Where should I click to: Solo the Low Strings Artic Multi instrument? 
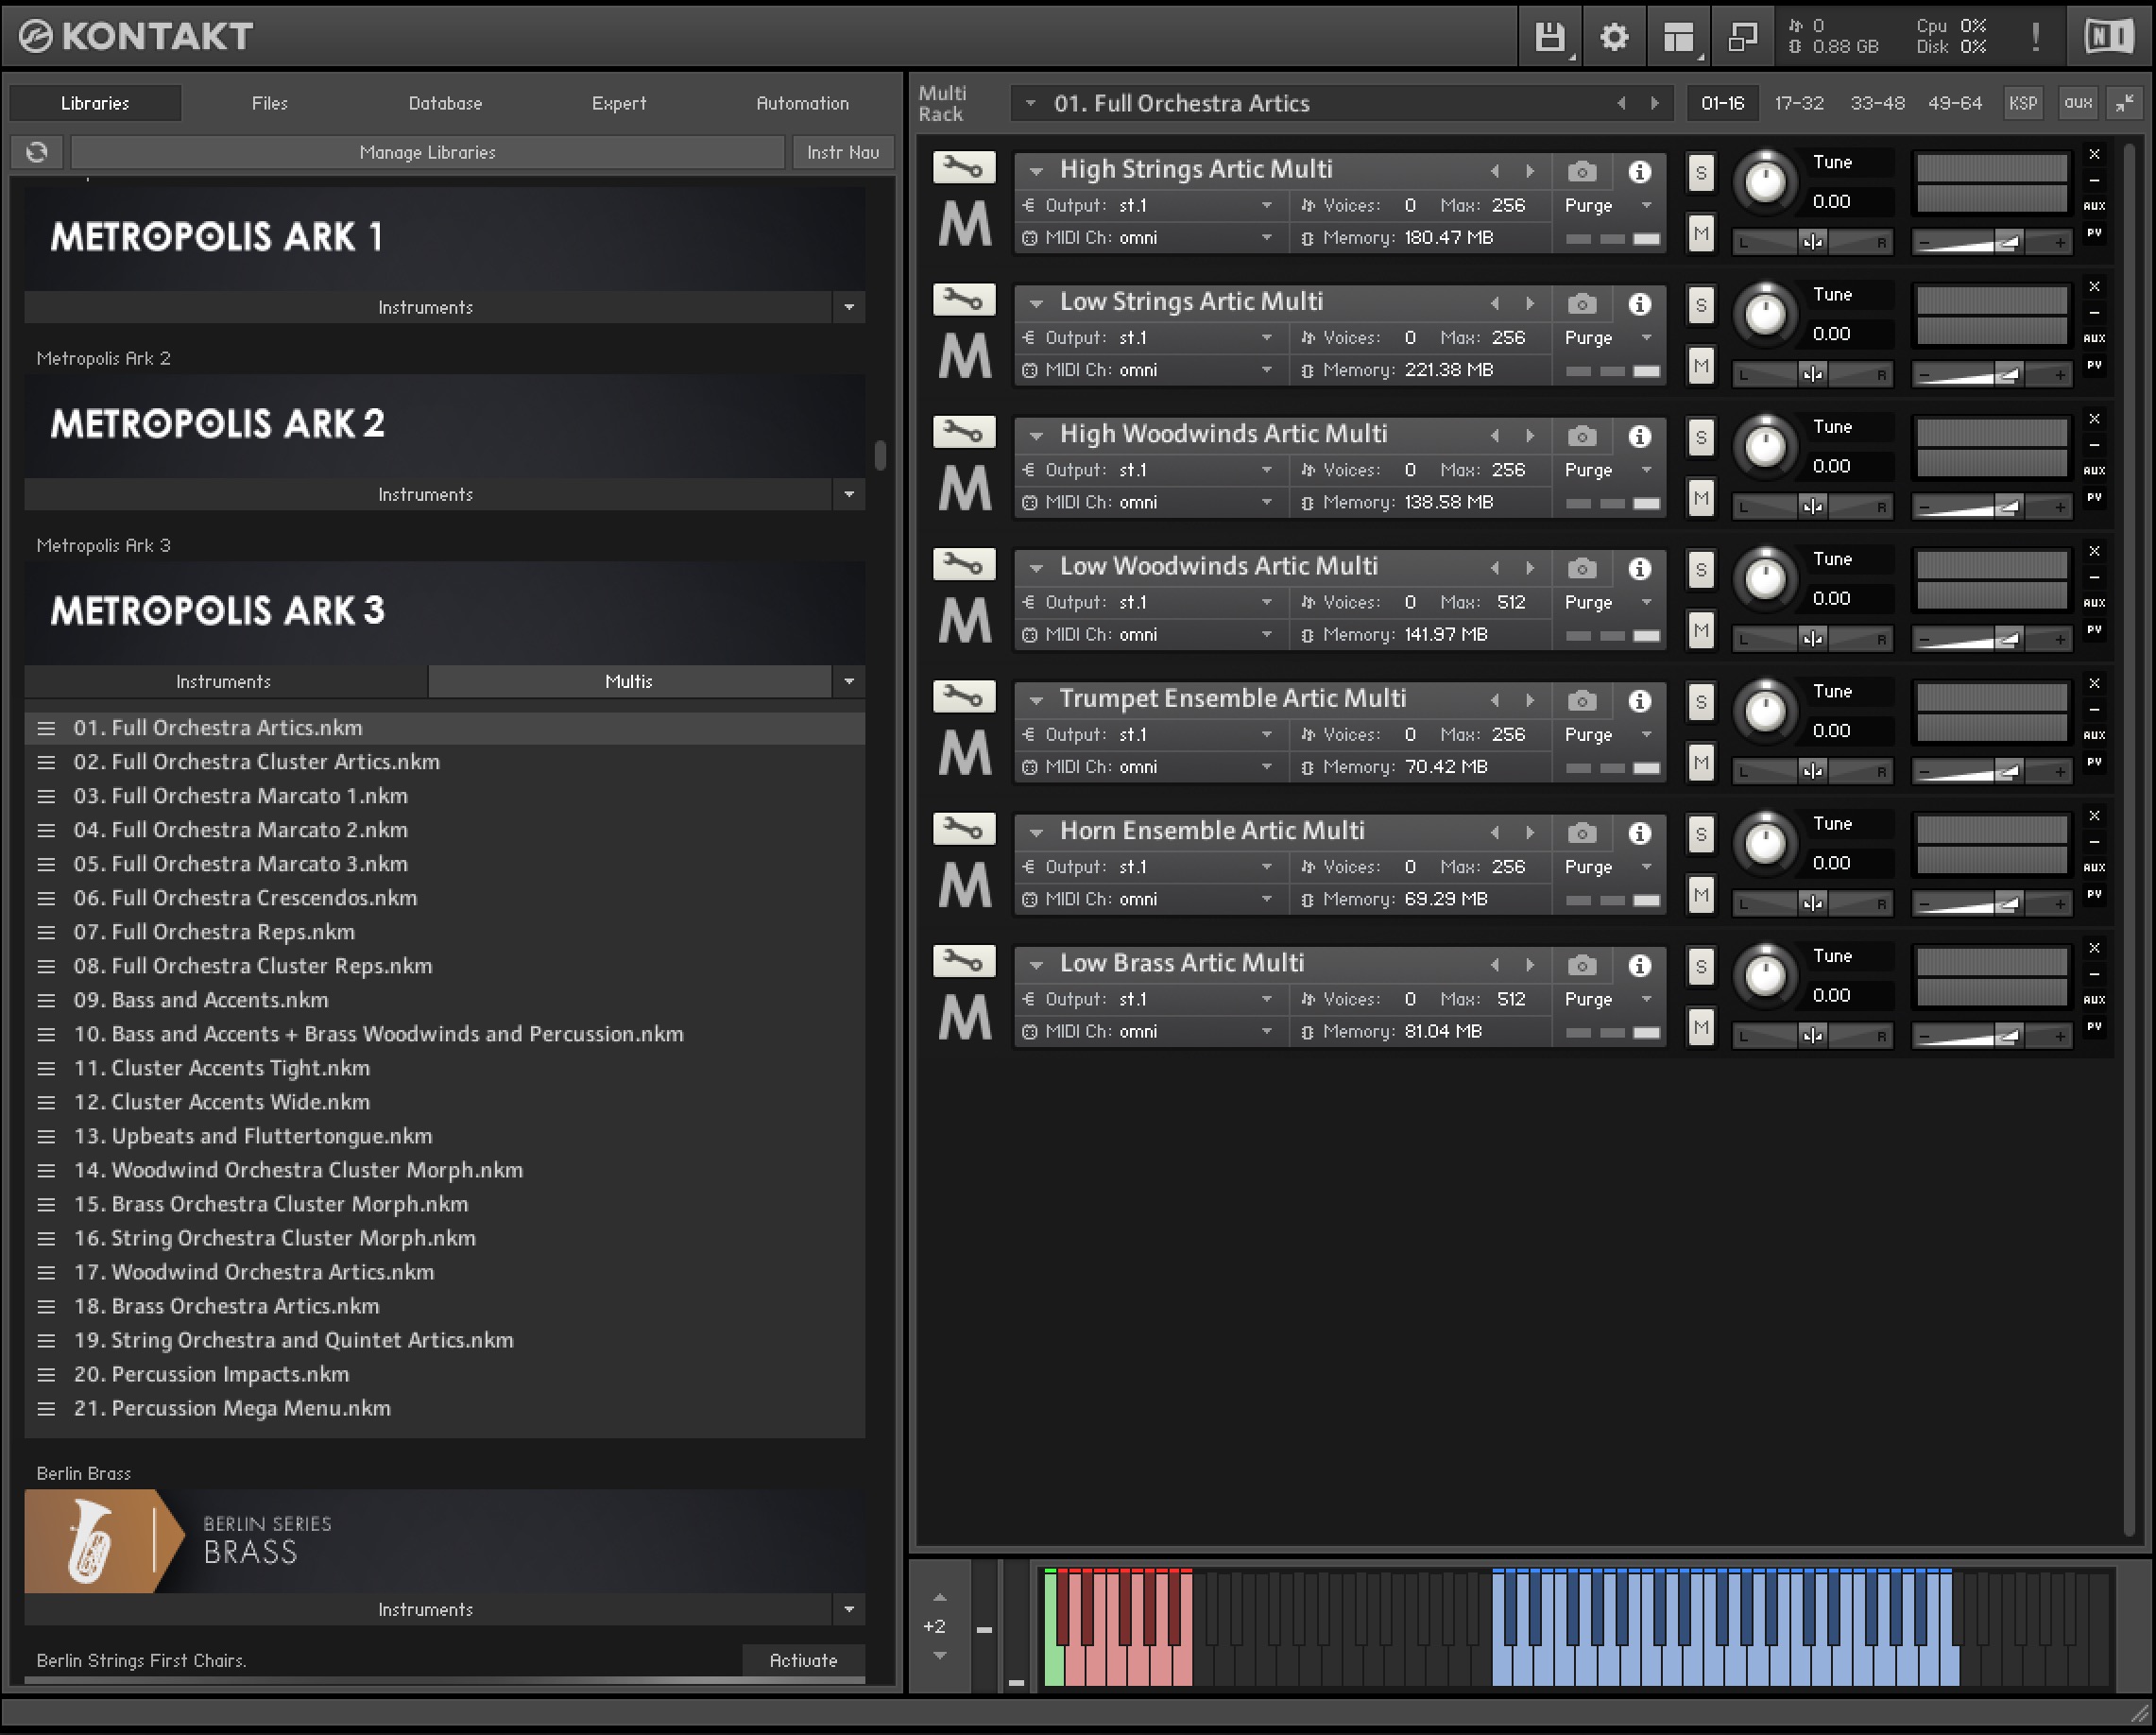point(1700,305)
